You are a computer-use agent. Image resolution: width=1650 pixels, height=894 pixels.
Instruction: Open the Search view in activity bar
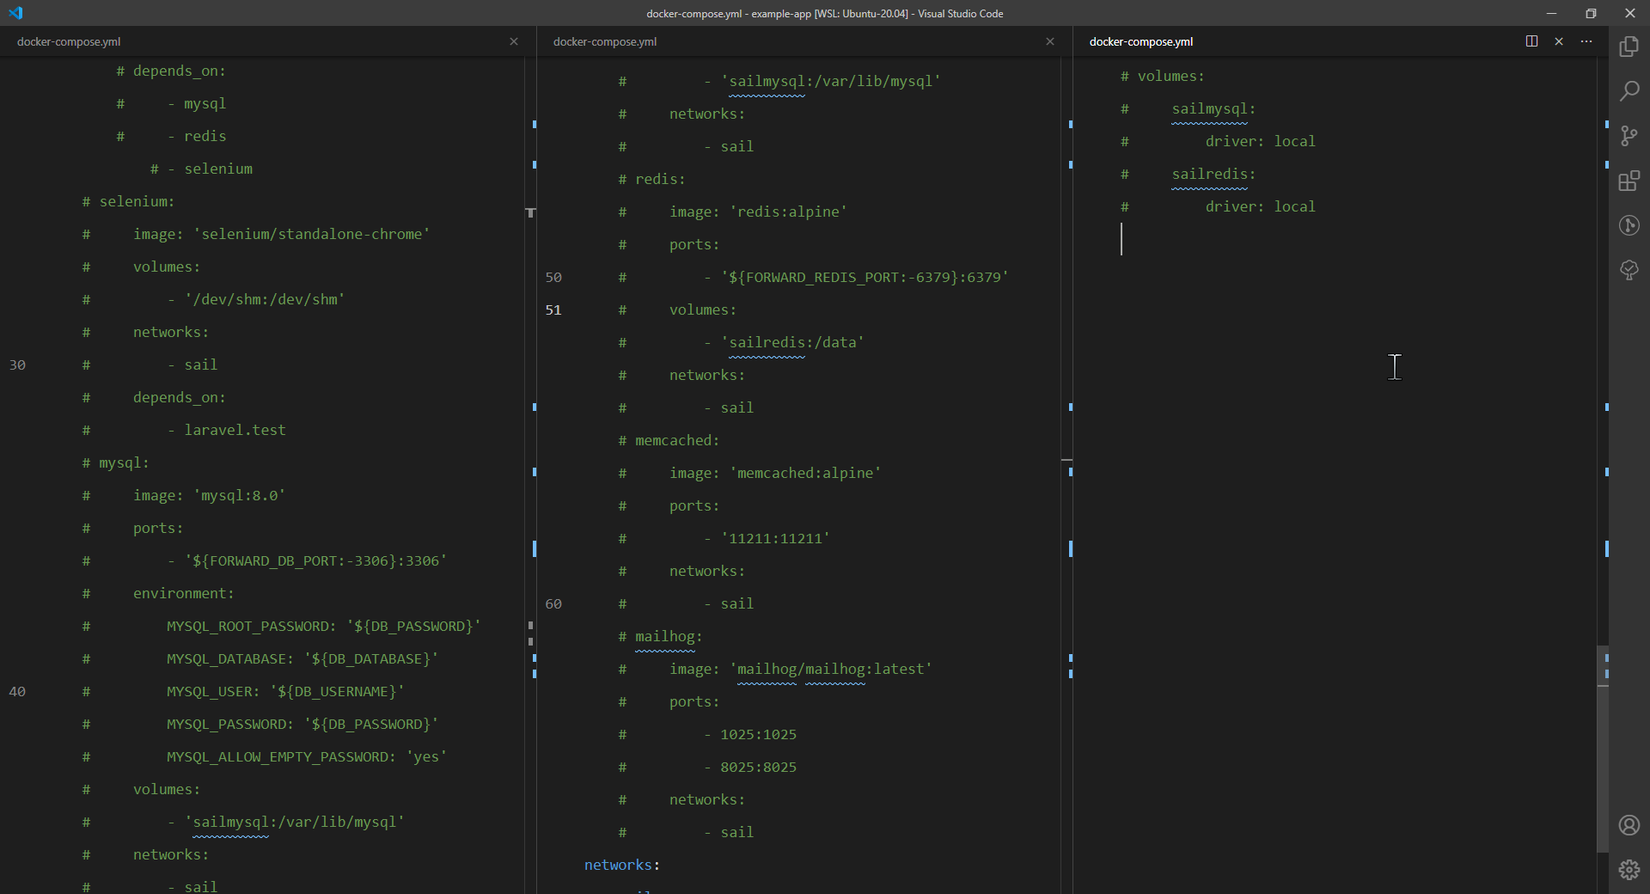(1629, 91)
